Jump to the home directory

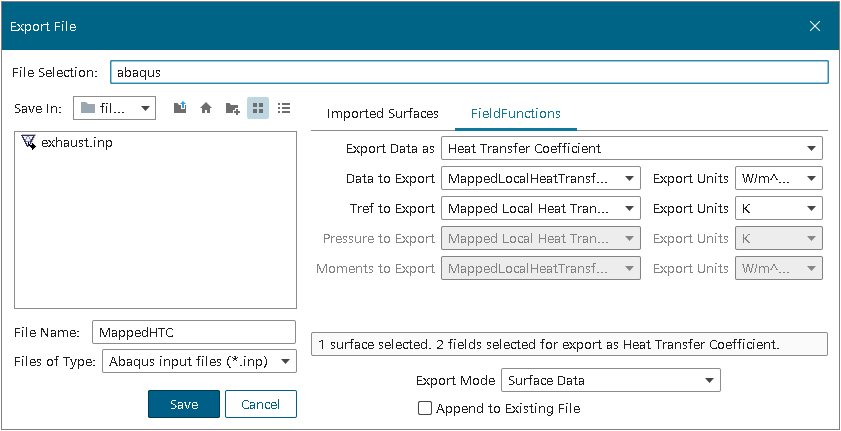(206, 108)
